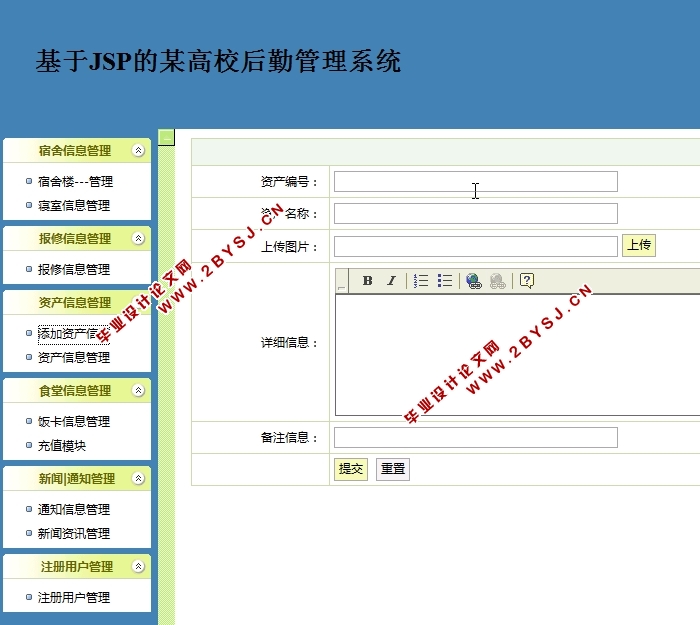
Task: Click the 上传图片 label
Action: point(289,246)
